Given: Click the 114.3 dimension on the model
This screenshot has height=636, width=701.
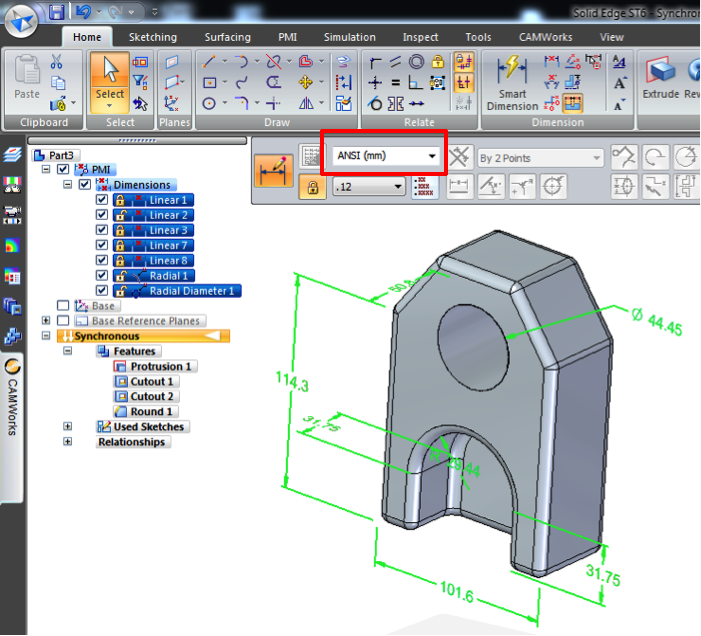Looking at the screenshot, I should coord(292,382).
